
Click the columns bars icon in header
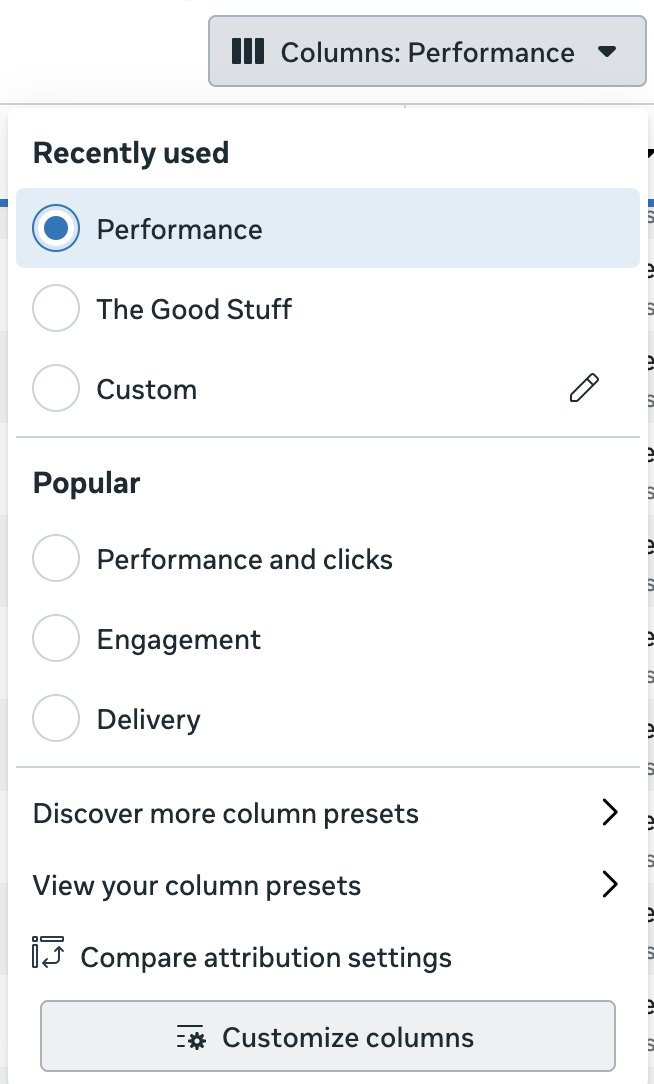[247, 52]
